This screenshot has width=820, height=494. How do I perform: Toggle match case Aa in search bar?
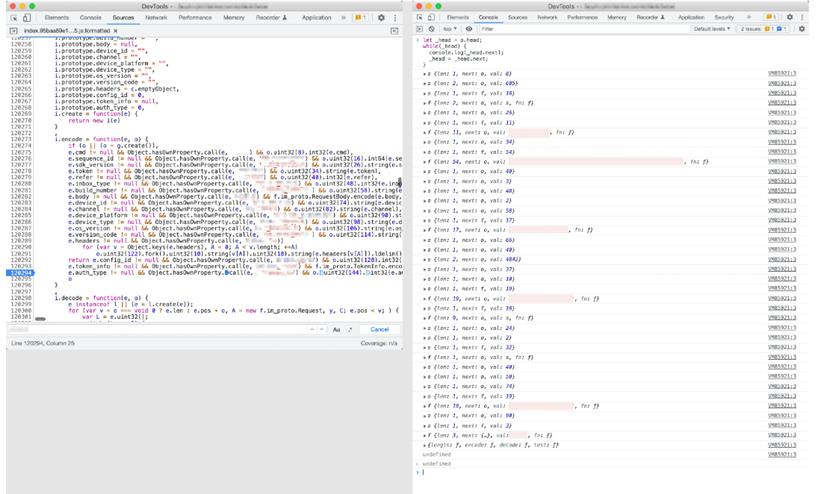336,329
